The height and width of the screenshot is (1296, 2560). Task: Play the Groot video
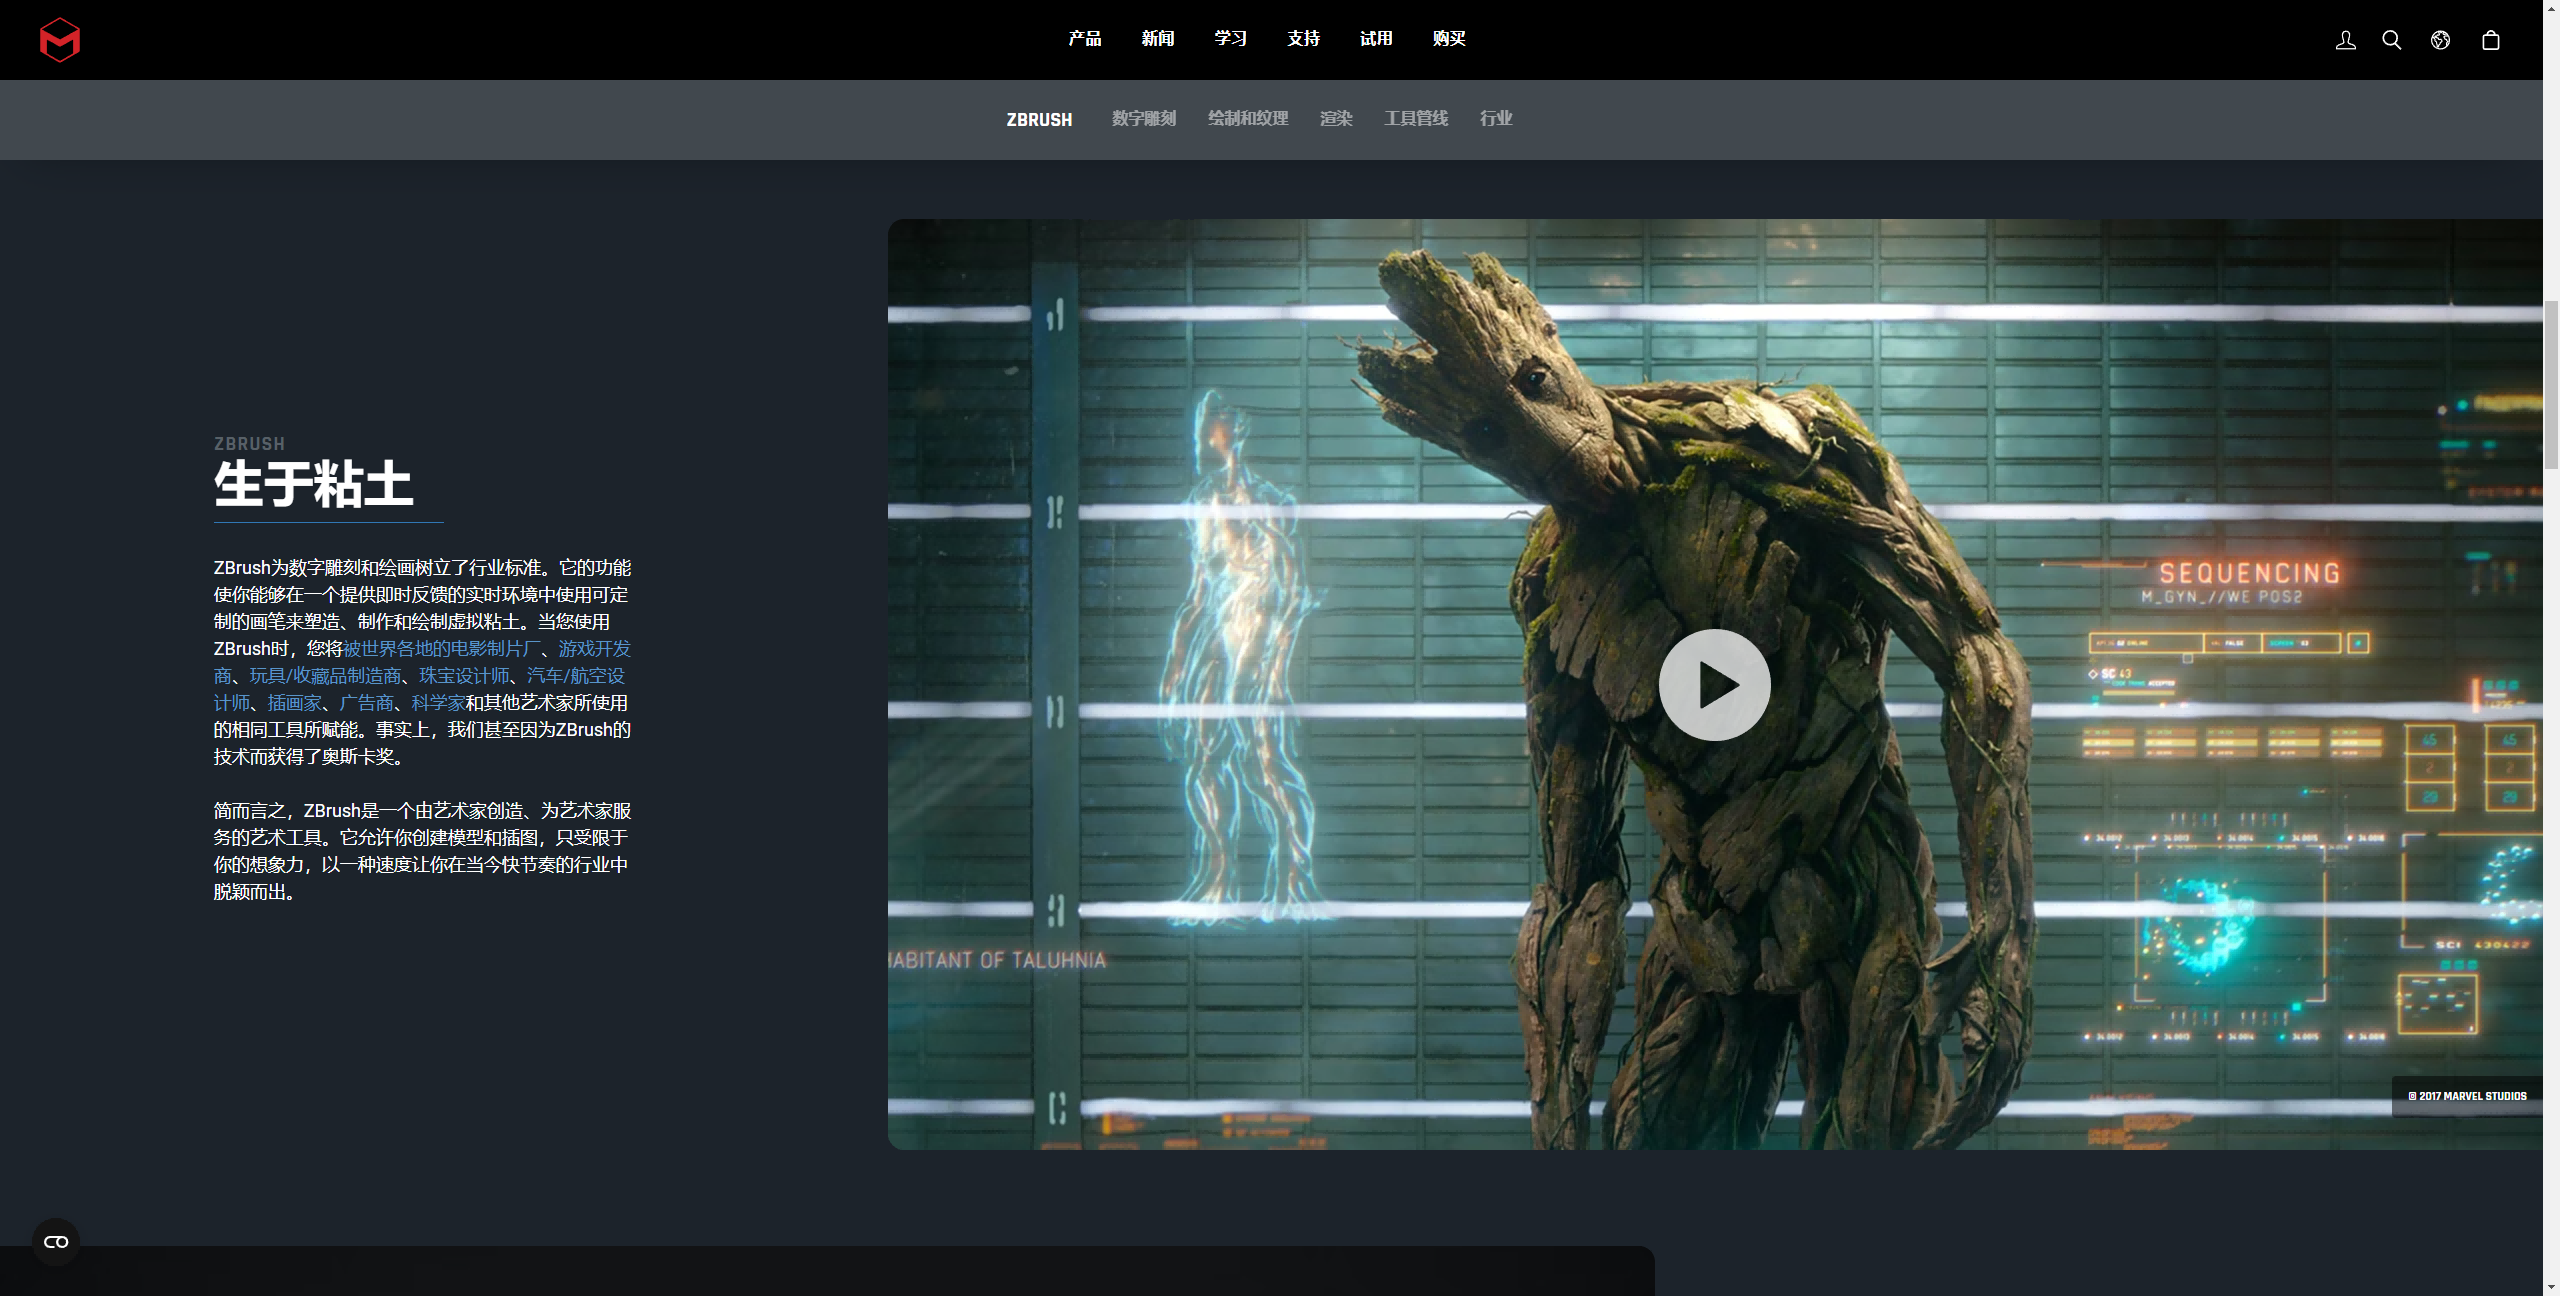[x=1714, y=685]
